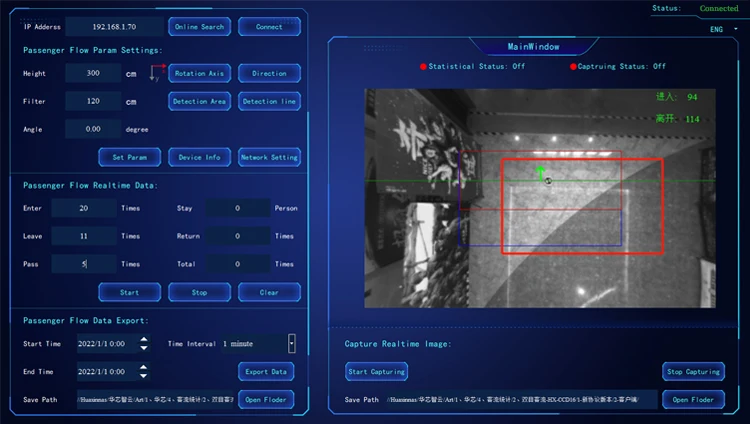750x424 pixels.
Task: Open the ENG language dropdown
Action: click(724, 29)
